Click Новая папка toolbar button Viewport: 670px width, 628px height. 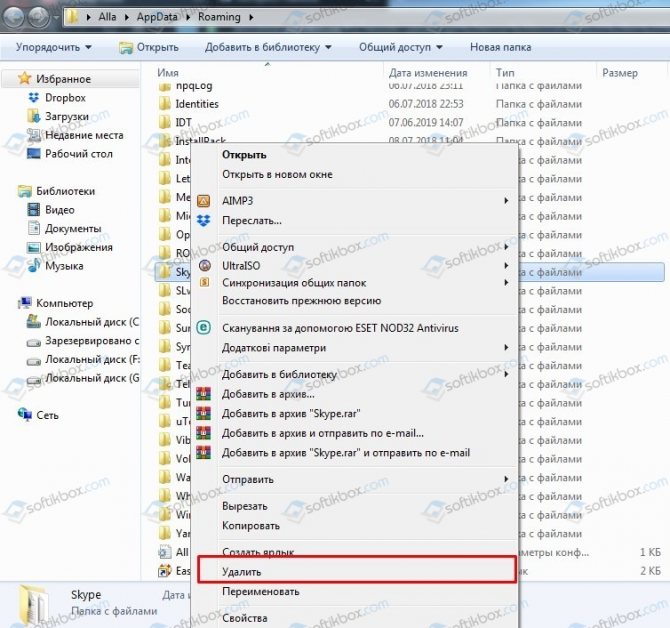[x=500, y=47]
